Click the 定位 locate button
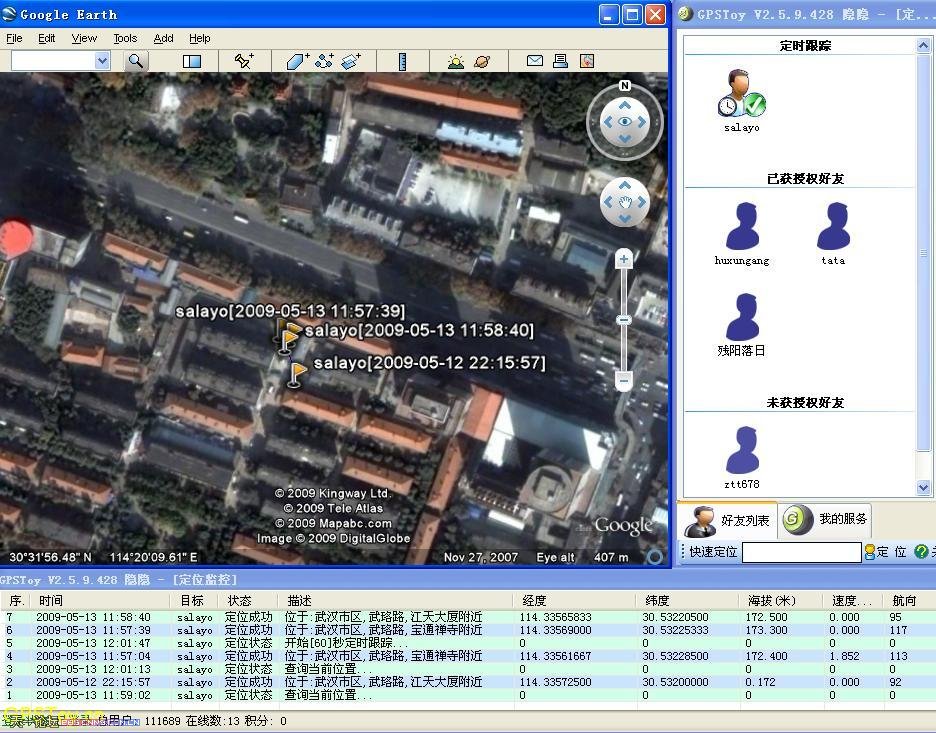The image size is (936, 733). [886, 552]
